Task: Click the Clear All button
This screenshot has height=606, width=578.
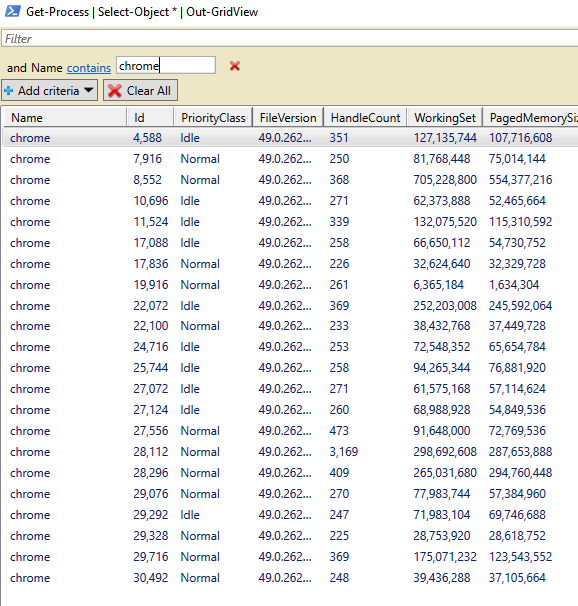Action: pos(140,90)
